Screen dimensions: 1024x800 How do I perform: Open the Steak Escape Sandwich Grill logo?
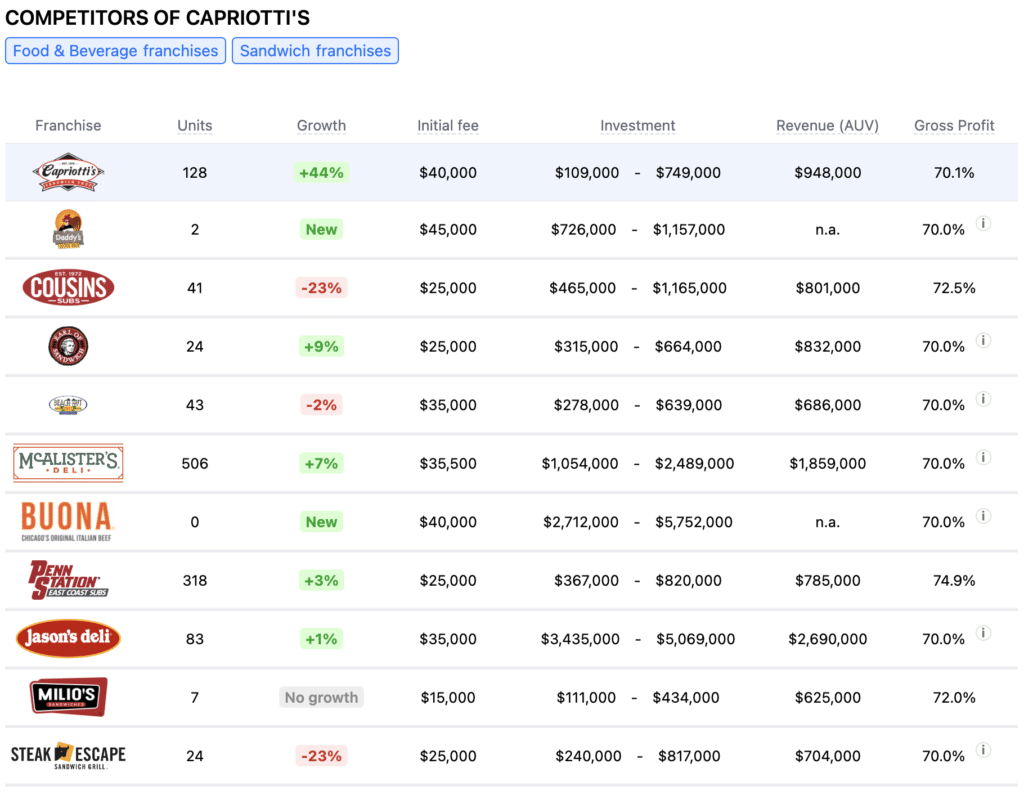tap(68, 756)
